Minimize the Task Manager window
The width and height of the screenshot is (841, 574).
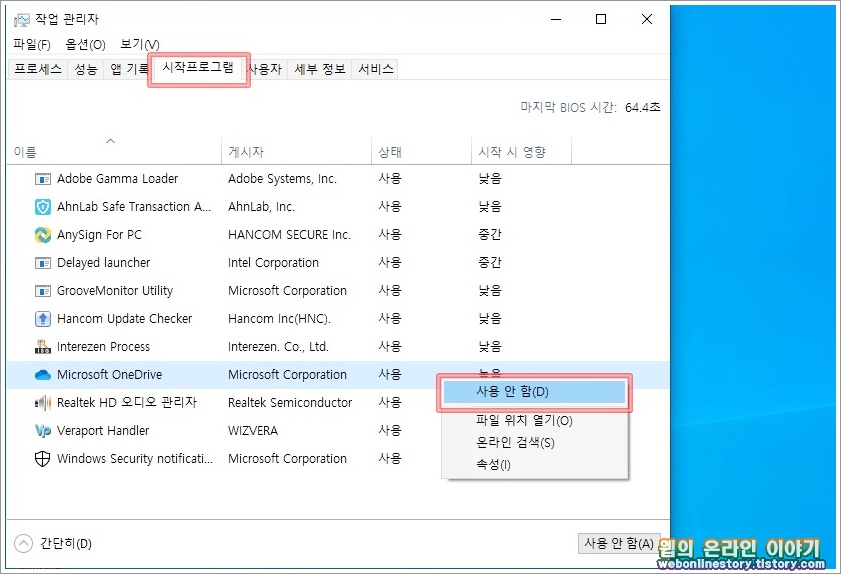tap(556, 20)
